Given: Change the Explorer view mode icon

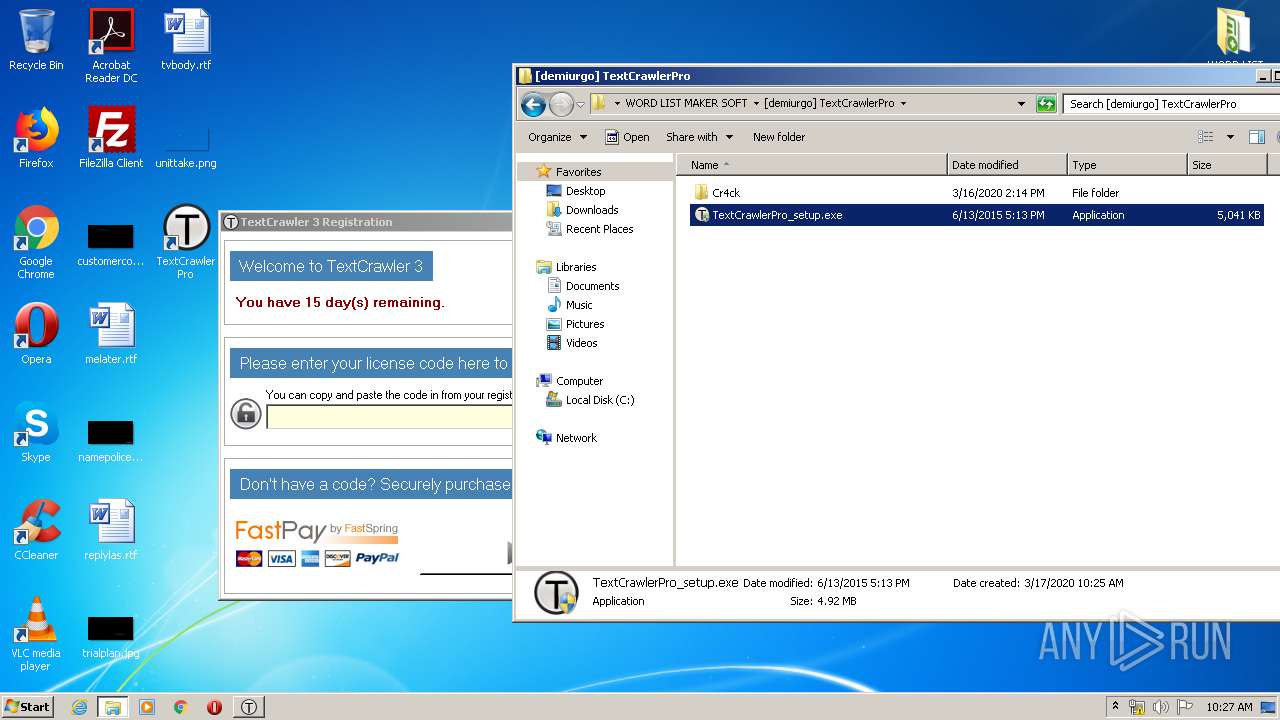Looking at the screenshot, I should [1205, 137].
